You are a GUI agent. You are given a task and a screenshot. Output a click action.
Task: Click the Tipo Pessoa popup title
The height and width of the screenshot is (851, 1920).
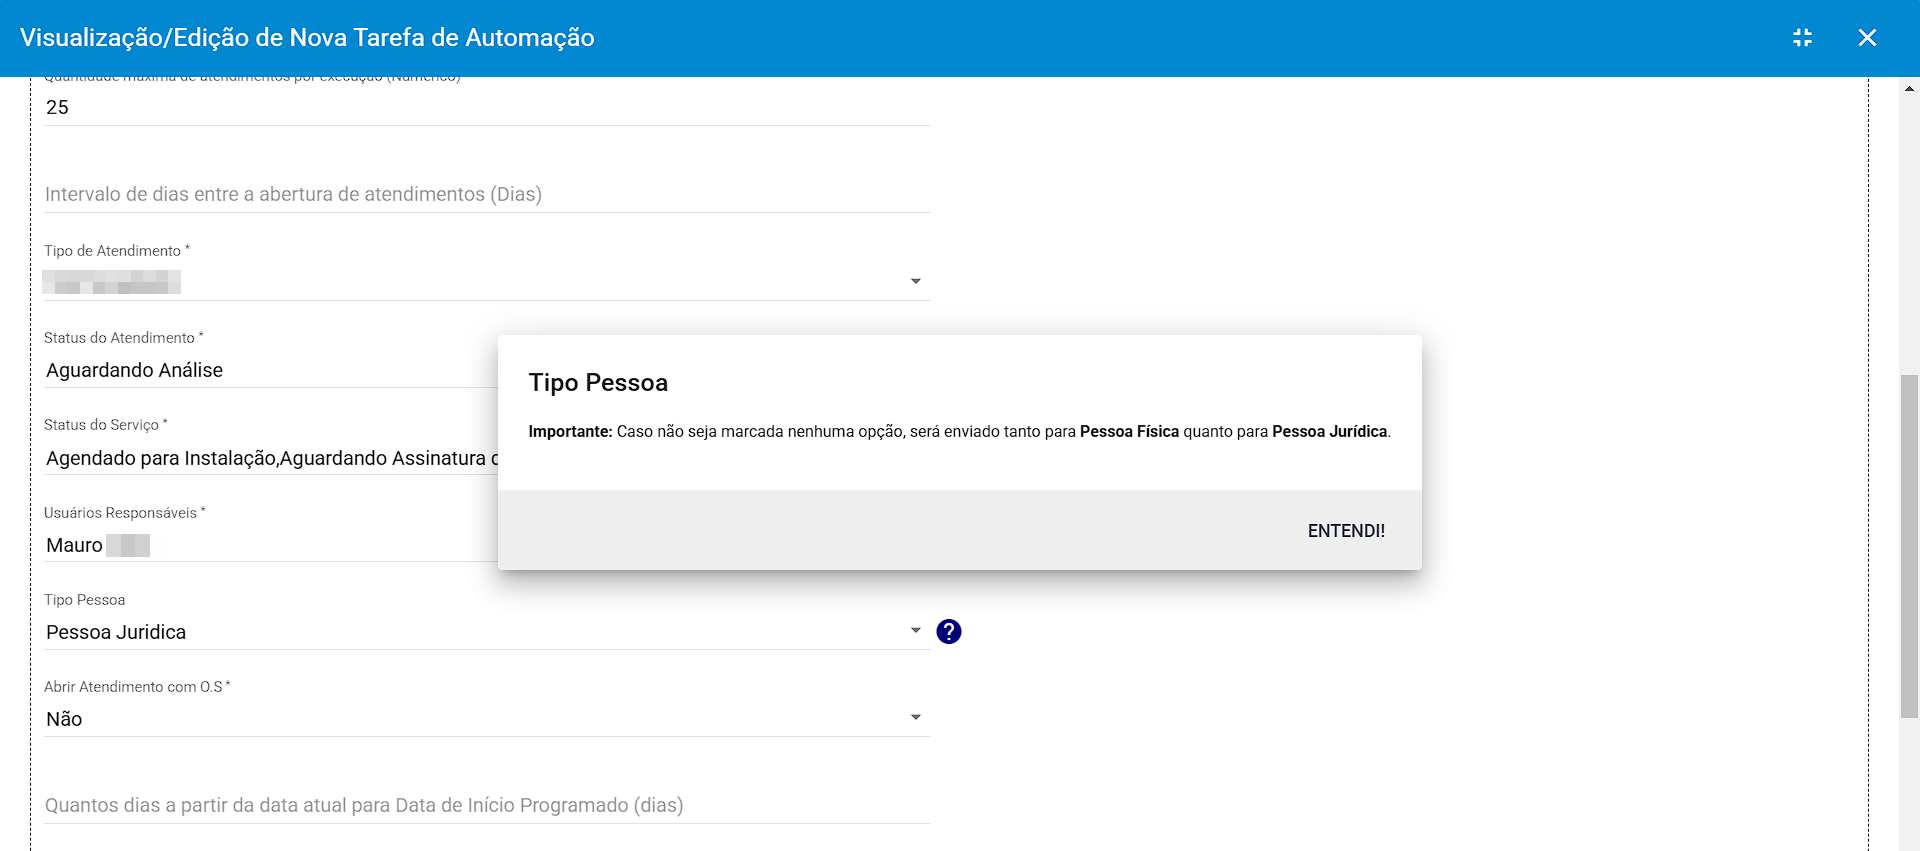(x=598, y=383)
